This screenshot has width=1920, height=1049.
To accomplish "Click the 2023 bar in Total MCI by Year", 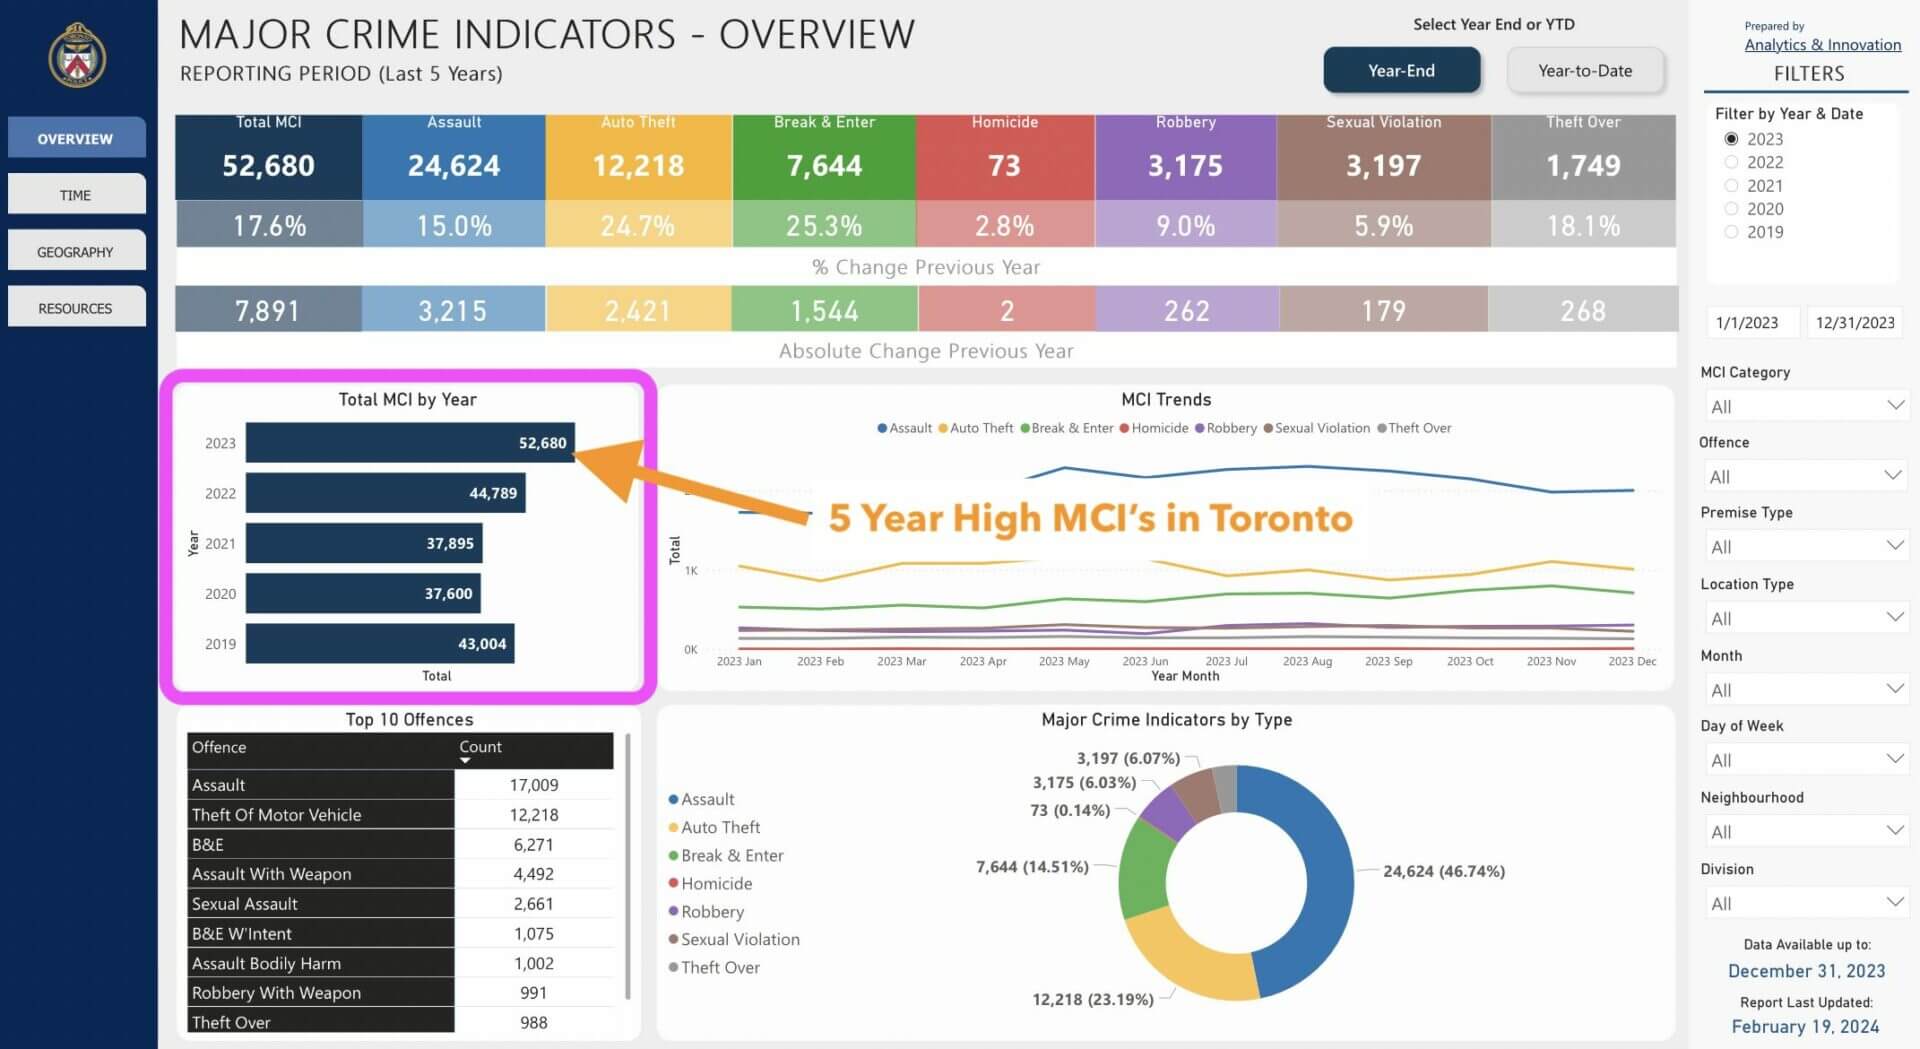I will pos(410,443).
